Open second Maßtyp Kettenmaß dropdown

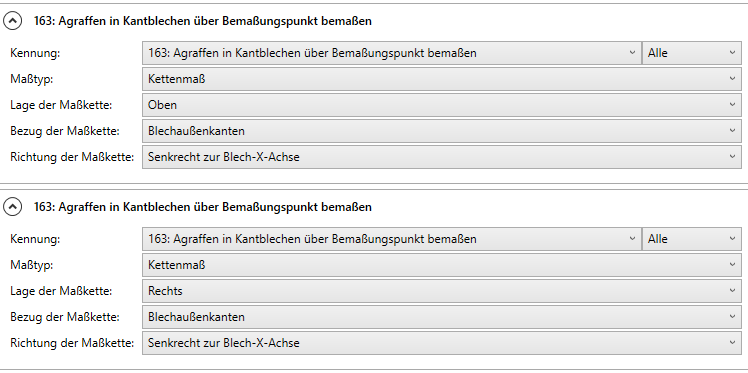(x=442, y=265)
